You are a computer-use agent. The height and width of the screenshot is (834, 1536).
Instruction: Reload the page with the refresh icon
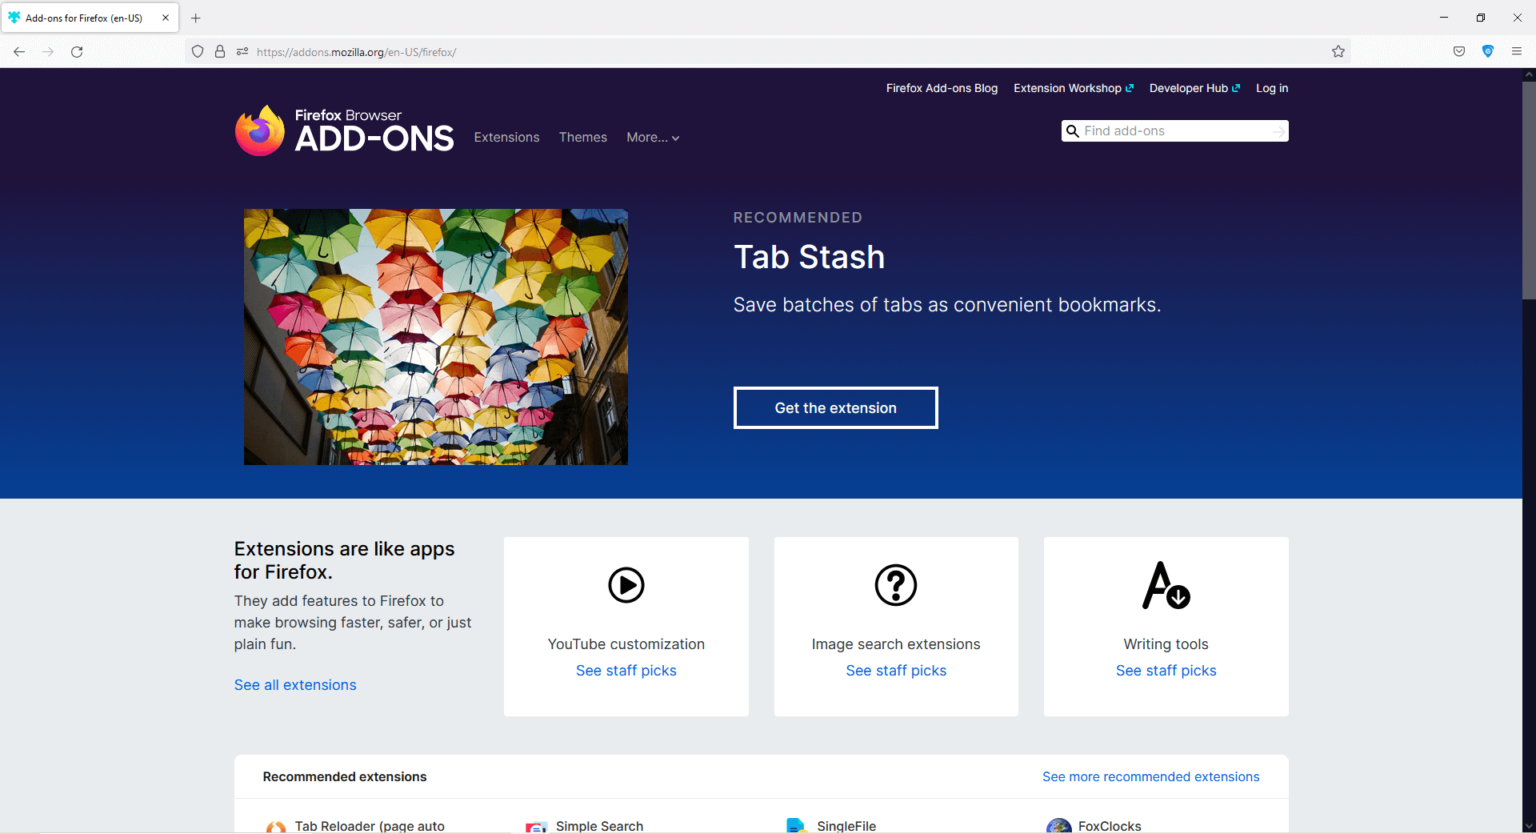tap(77, 52)
